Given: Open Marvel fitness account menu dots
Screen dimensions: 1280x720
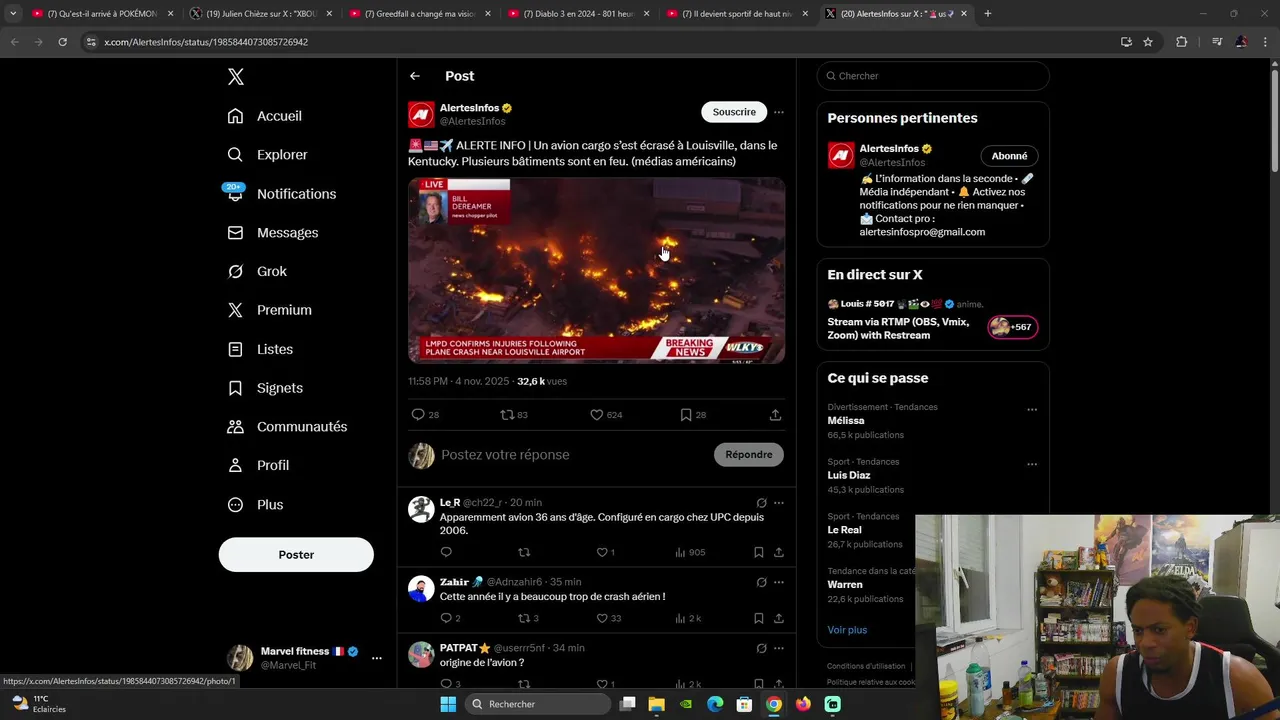Looking at the screenshot, I should point(377,658).
